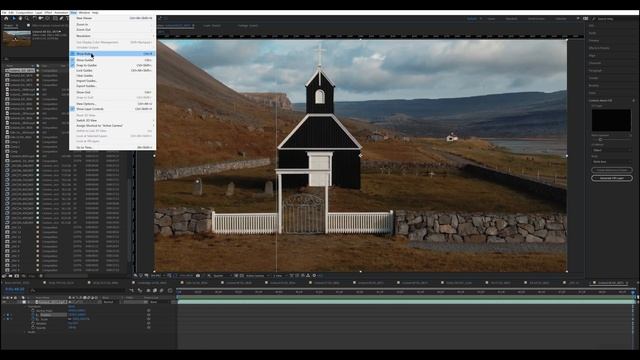Screen dimensions: 640x360
Task: Open the Resolution submenu in View menu
Action: tap(112, 36)
